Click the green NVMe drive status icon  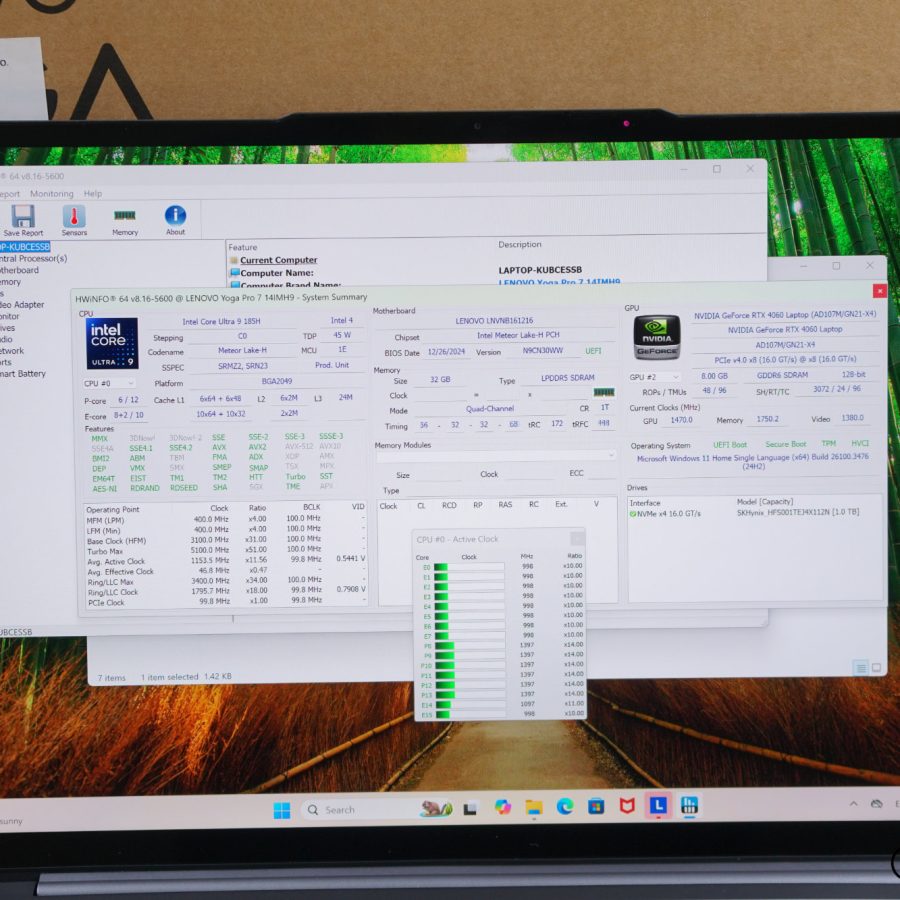point(633,514)
